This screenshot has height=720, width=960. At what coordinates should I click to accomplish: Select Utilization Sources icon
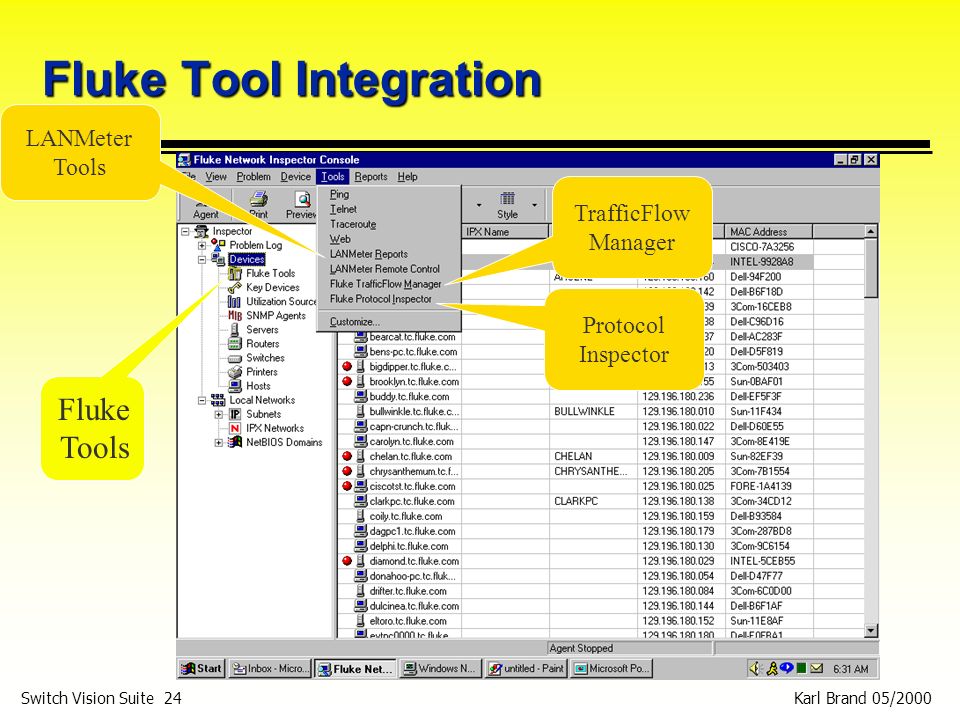(x=235, y=301)
